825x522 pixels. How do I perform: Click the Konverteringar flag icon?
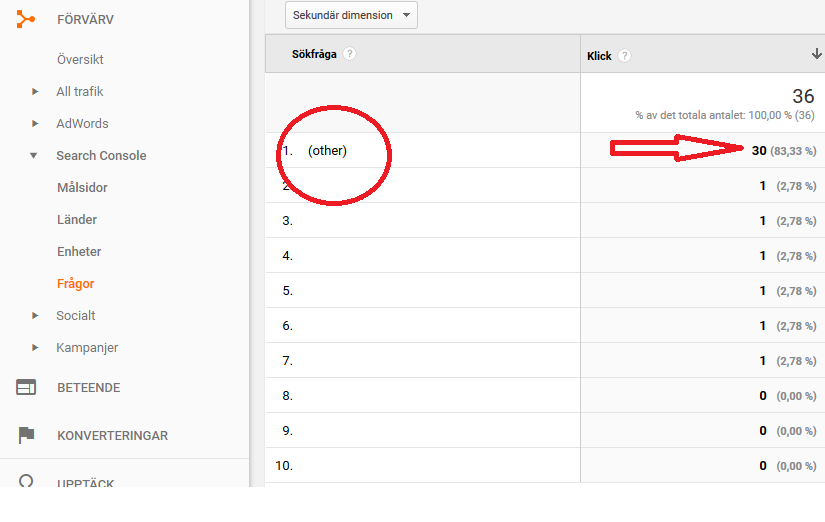[x=26, y=435]
